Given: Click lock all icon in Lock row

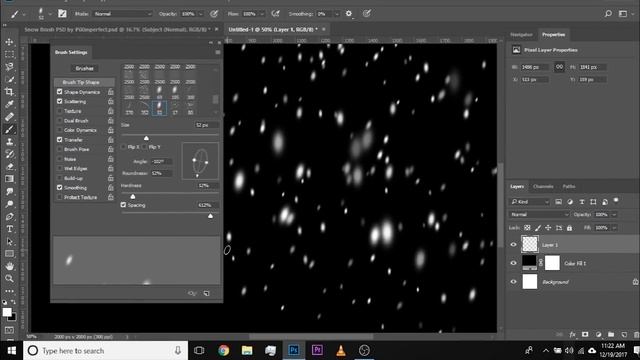Looking at the screenshot, I should point(569,228).
